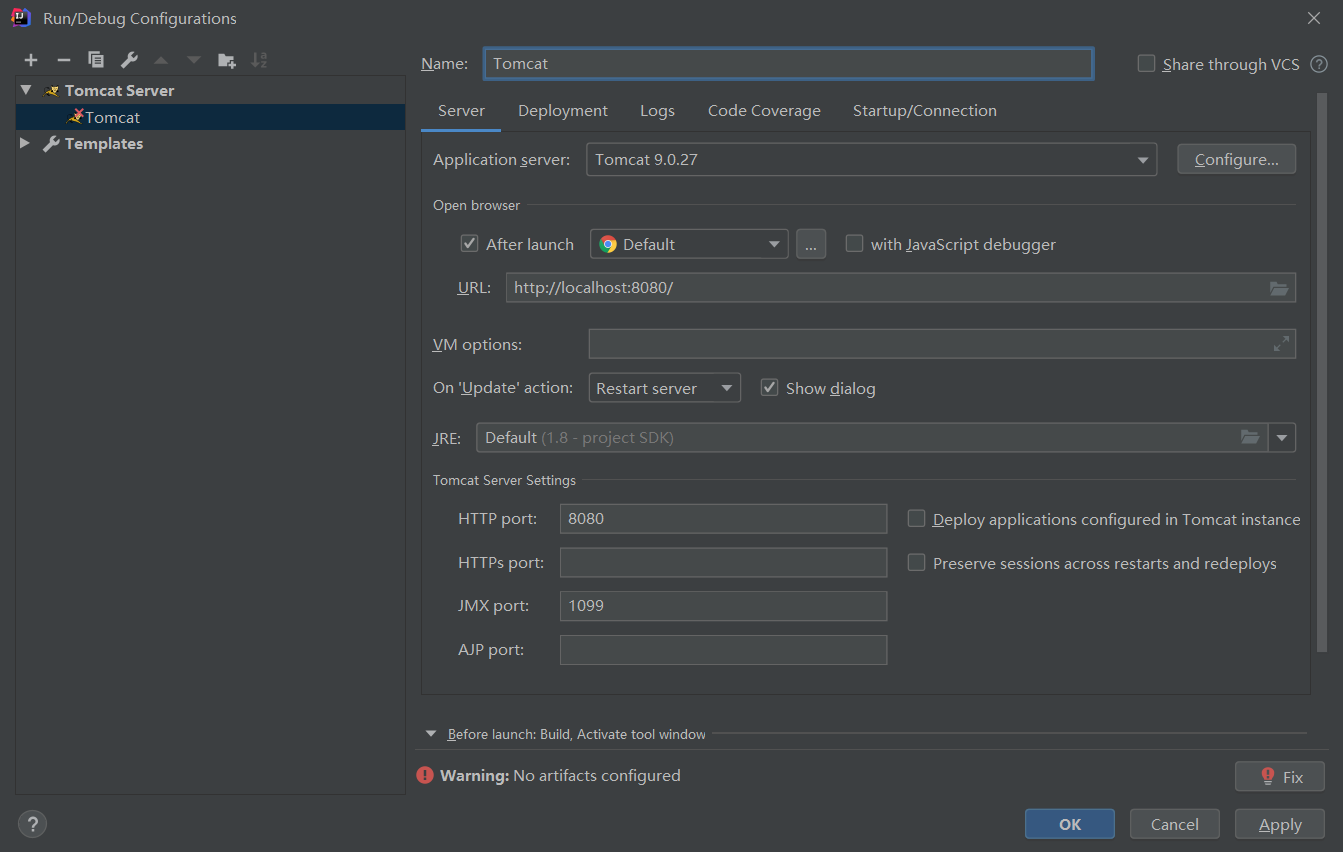Screen dimensions: 1343x852
Task: Click the URL input field
Action: click(901, 288)
